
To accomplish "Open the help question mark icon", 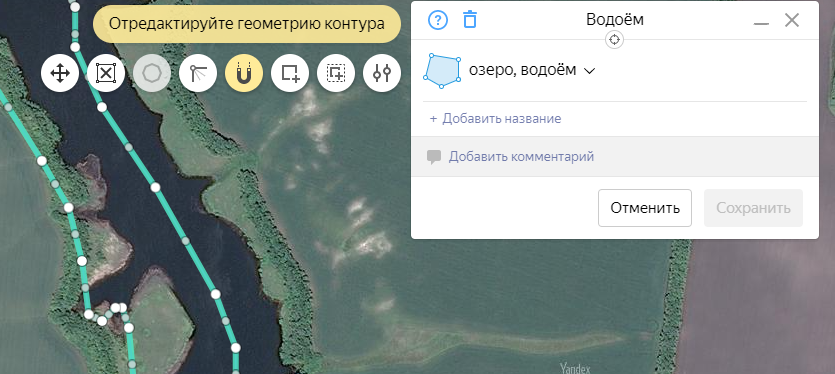I will tap(438, 20).
